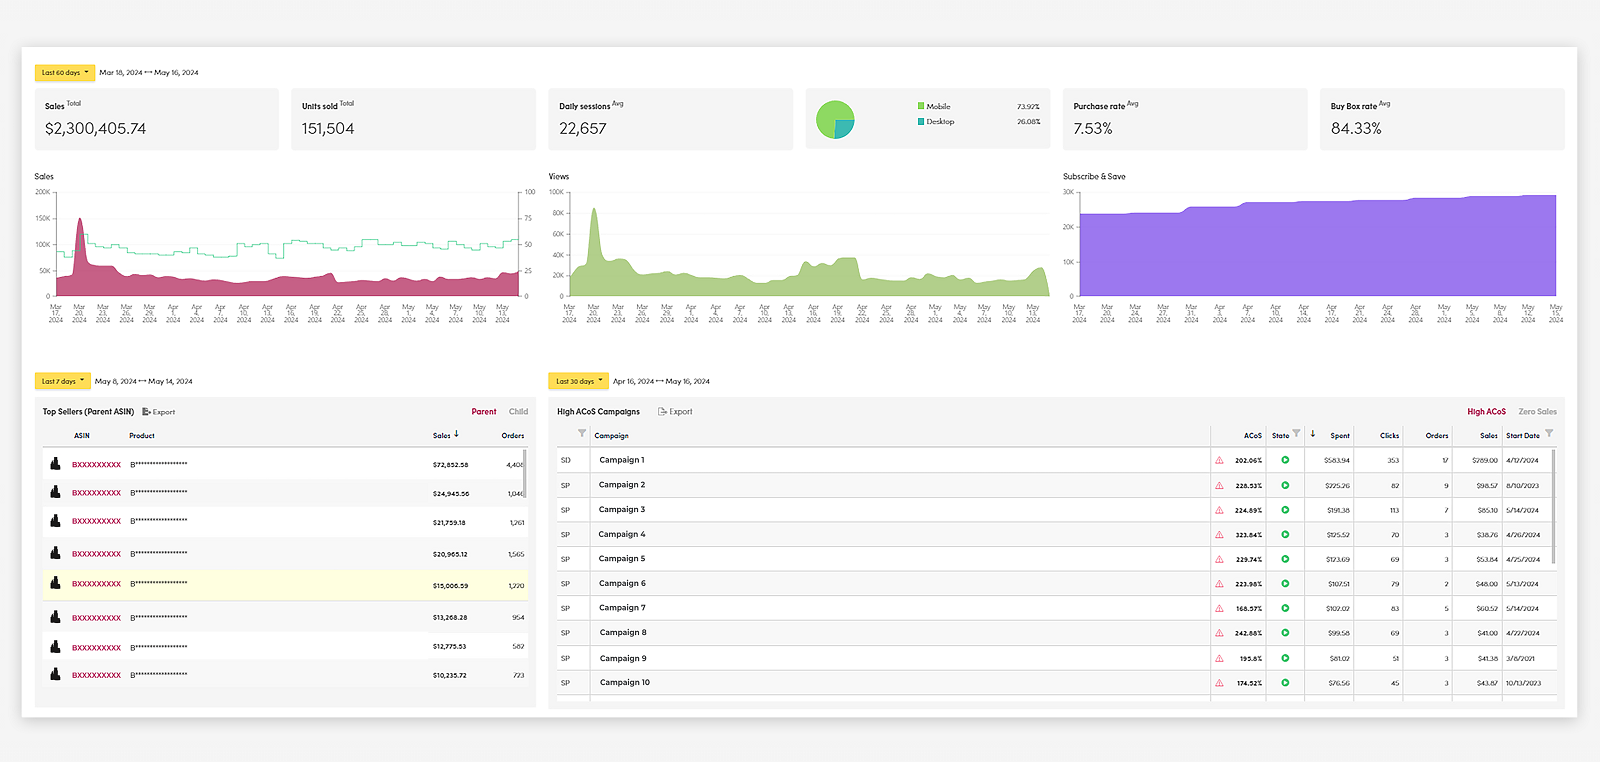Click Export icon in High ACoS Campaigns panel
The width and height of the screenshot is (1600, 762).
point(662,412)
